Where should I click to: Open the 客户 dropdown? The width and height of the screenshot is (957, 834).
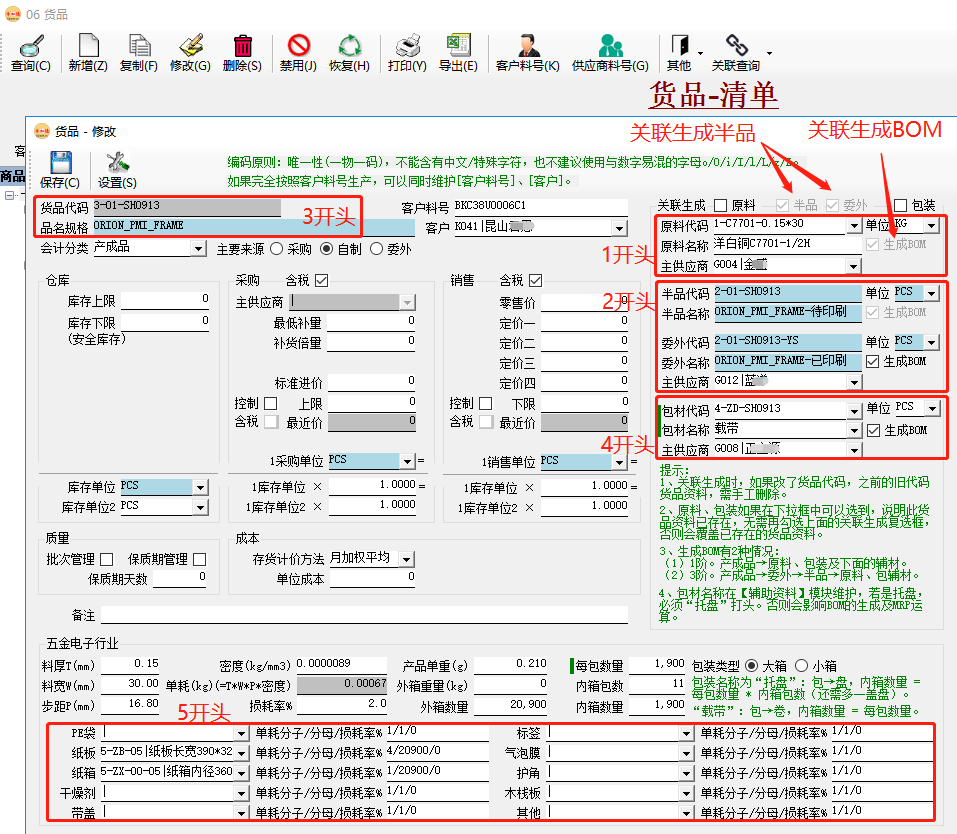pyautogui.click(x=619, y=228)
